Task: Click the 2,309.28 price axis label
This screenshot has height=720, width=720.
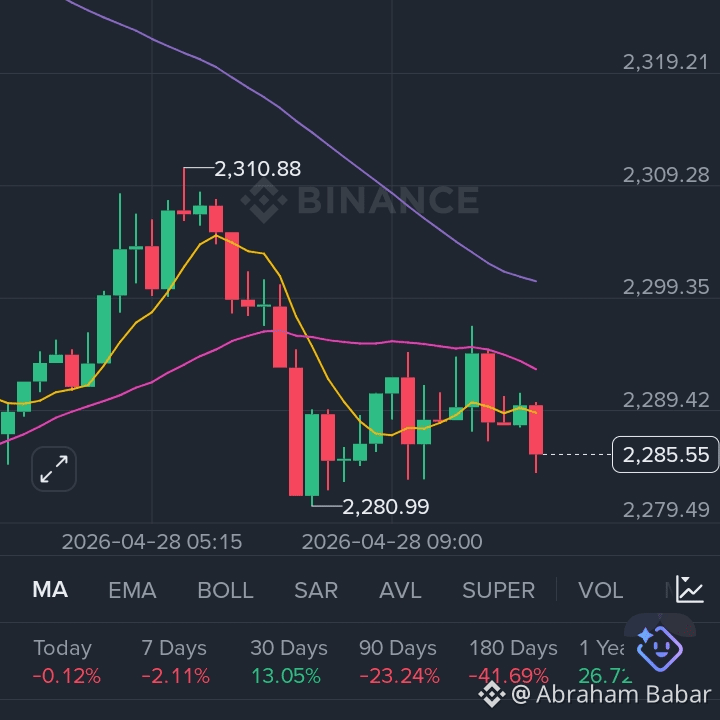Action: (x=666, y=175)
